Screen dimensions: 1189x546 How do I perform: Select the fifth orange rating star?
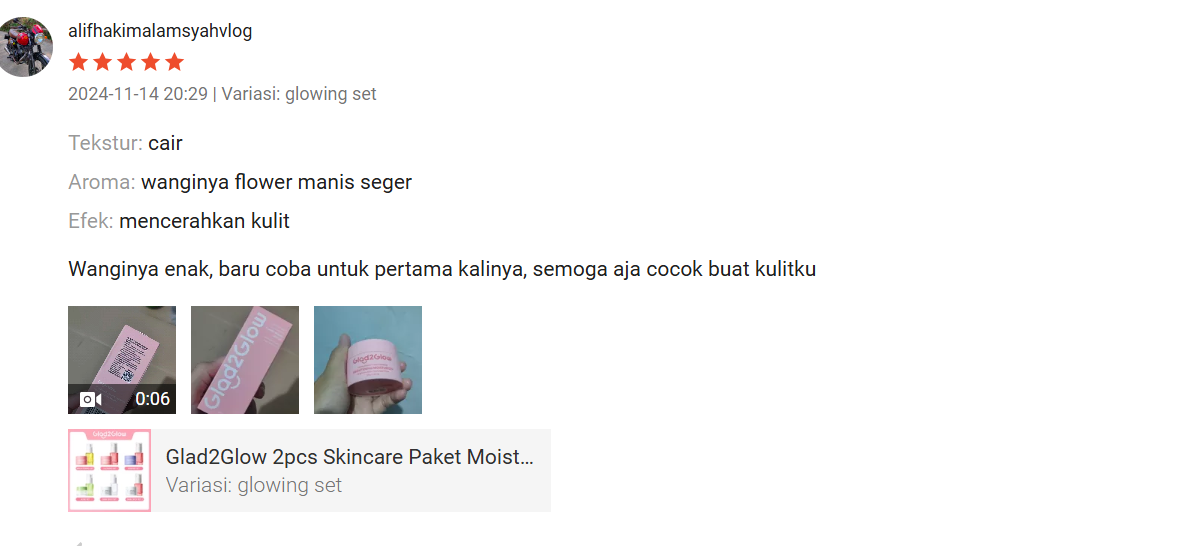[174, 62]
